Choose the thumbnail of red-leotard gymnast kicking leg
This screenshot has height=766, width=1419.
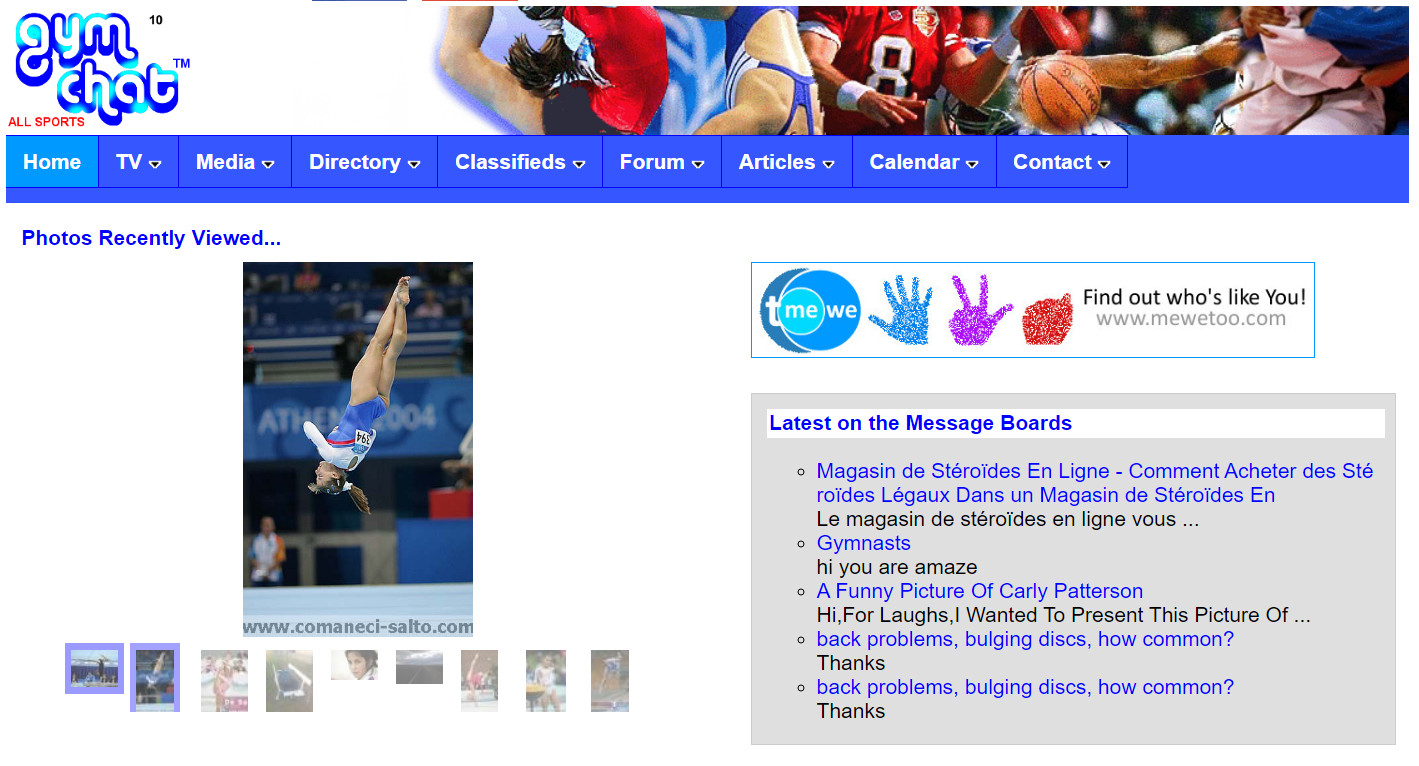point(479,681)
